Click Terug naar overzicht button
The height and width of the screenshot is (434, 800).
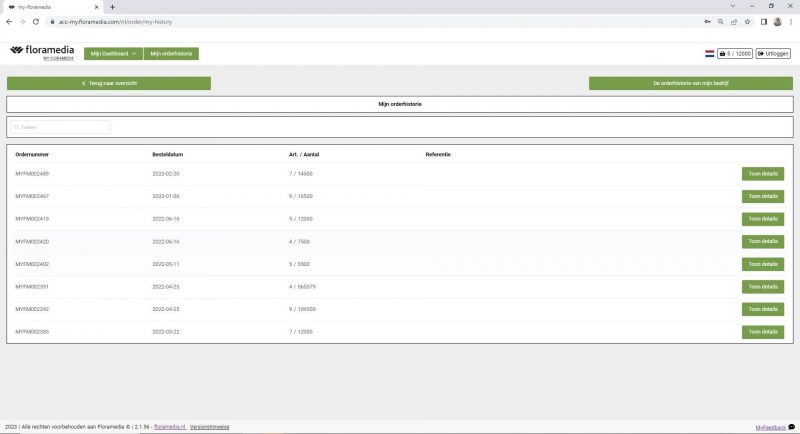point(108,84)
